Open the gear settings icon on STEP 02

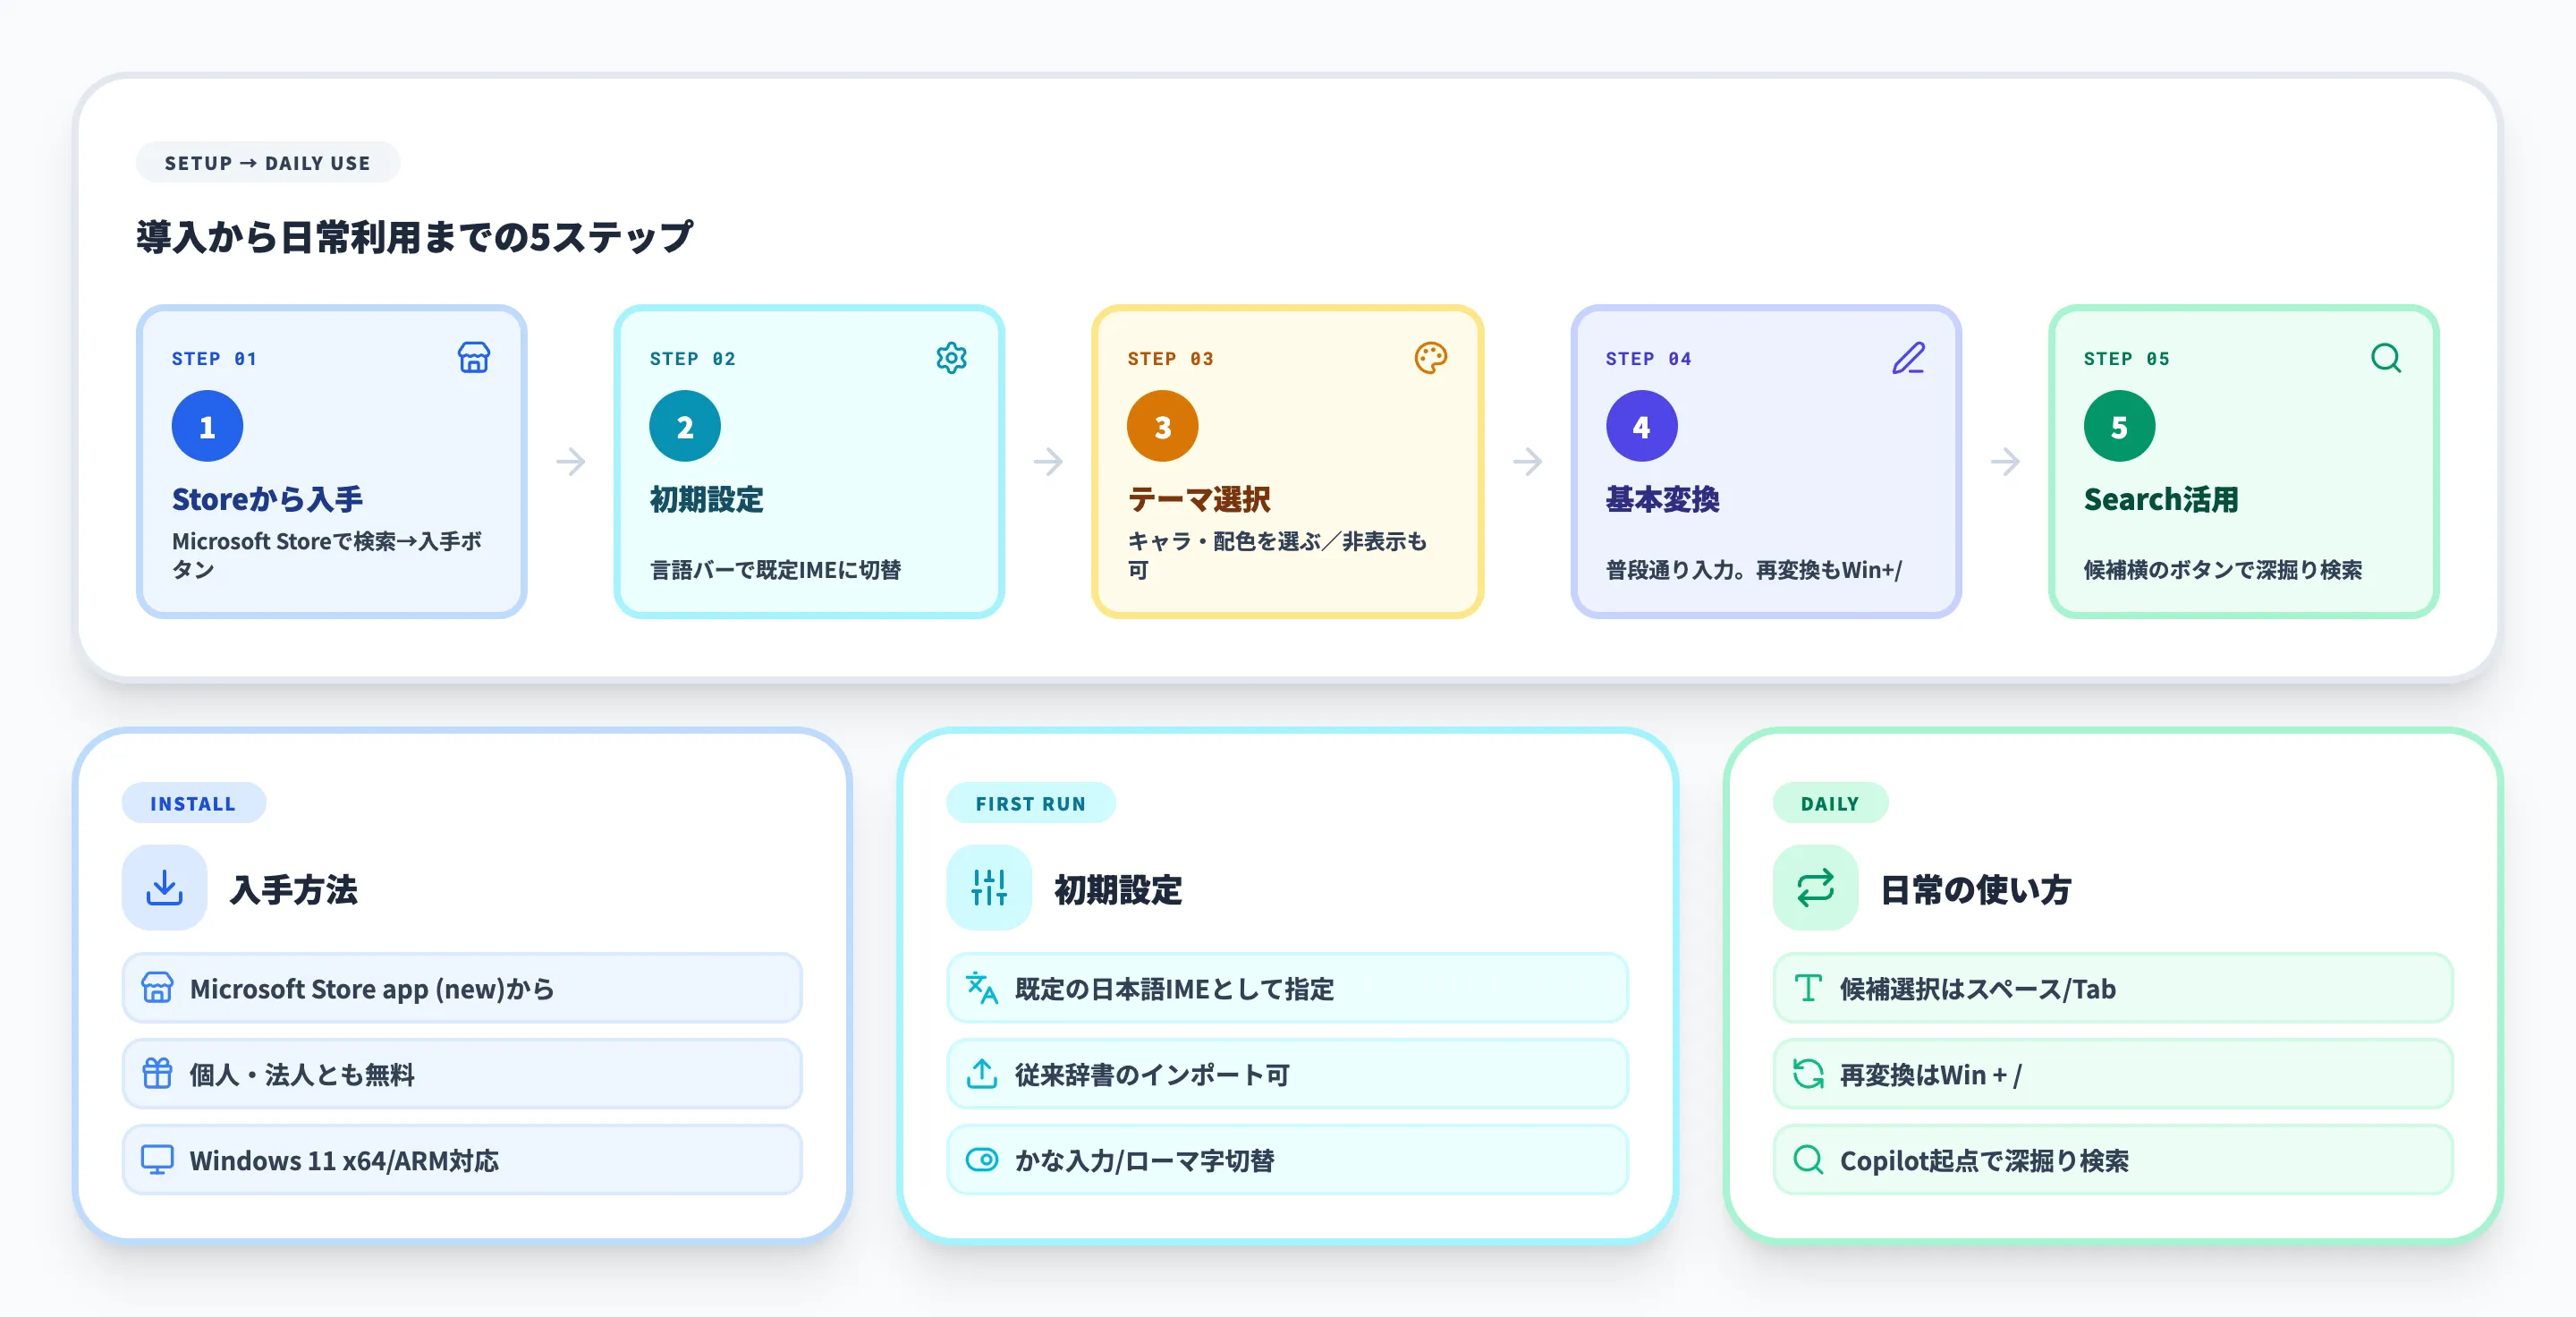(951, 357)
